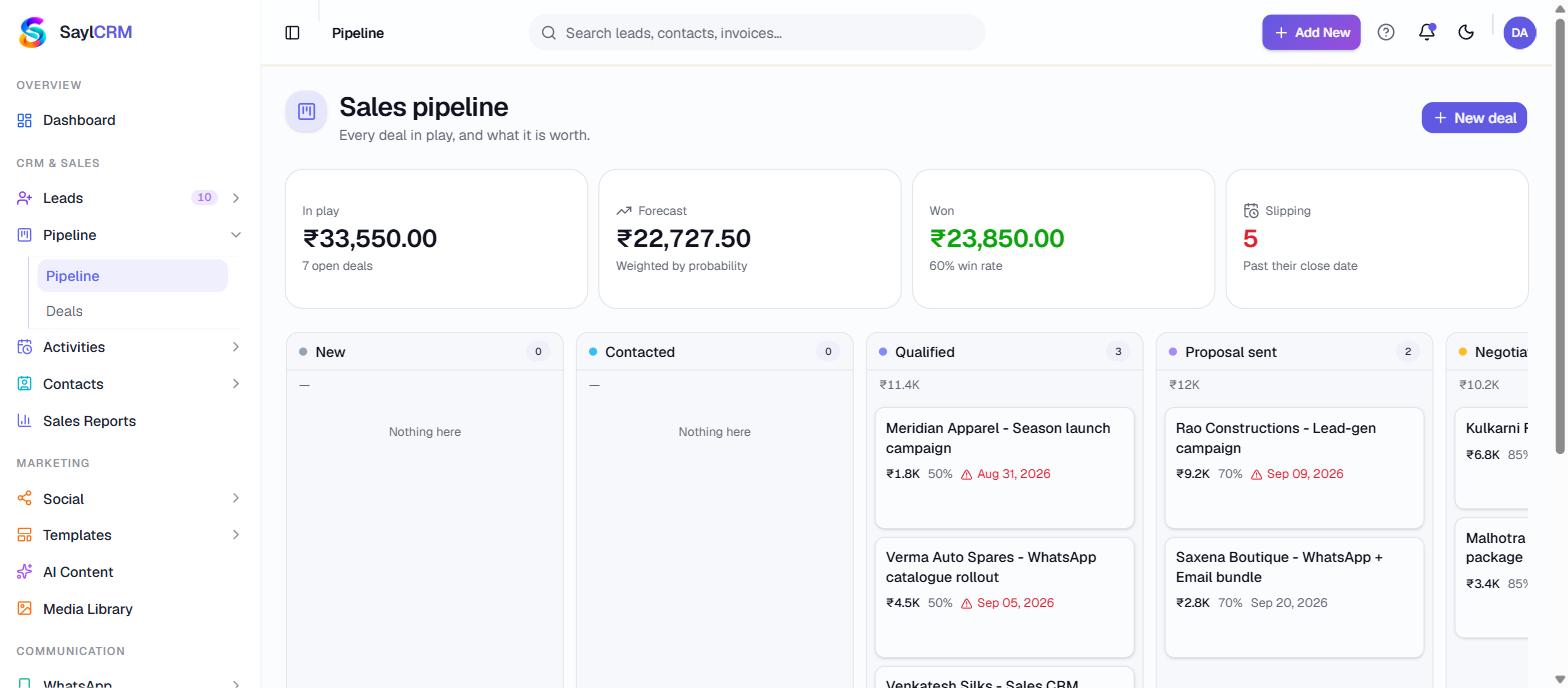Click the Templates layout icon
The image size is (1568, 688).
pos(24,535)
